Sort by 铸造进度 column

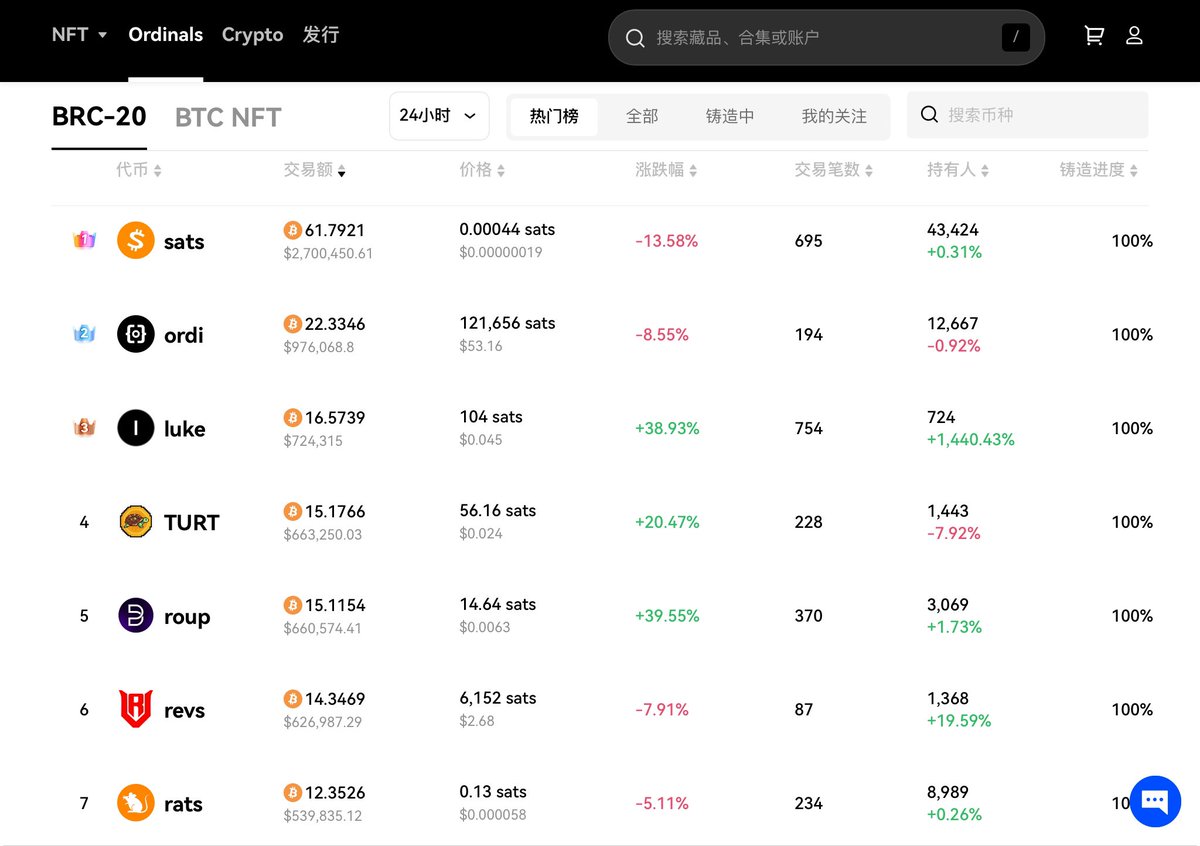point(1099,170)
